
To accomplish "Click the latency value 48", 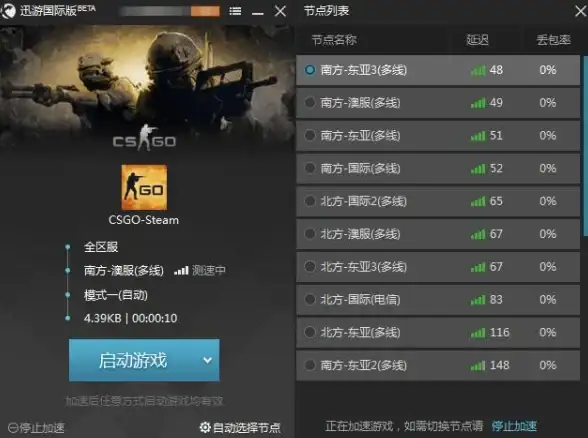I will [496, 70].
